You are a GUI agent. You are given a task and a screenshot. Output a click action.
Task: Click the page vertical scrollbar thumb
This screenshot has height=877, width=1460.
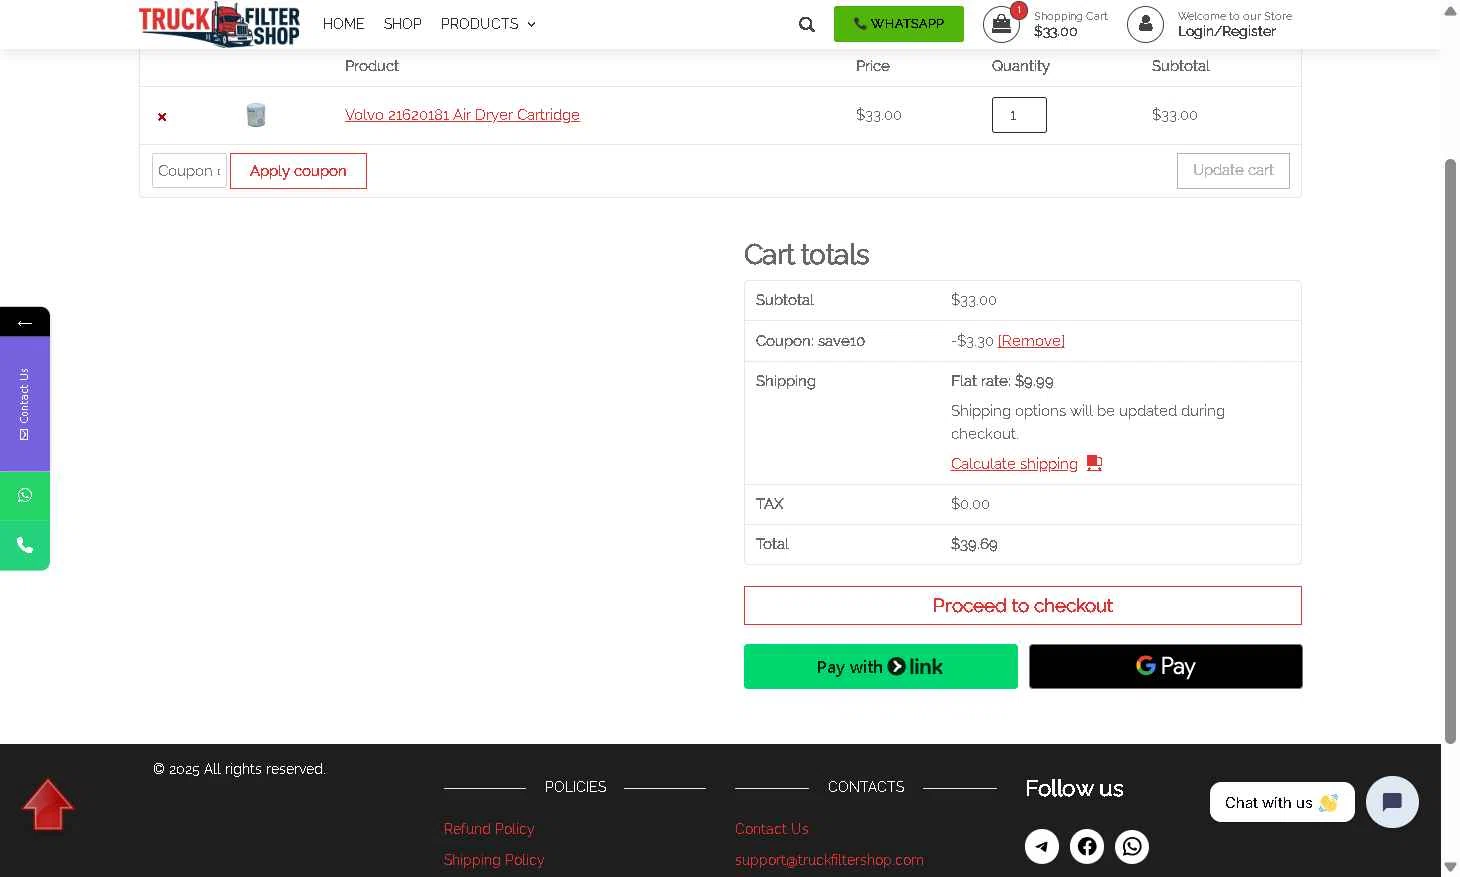[x=1450, y=451]
